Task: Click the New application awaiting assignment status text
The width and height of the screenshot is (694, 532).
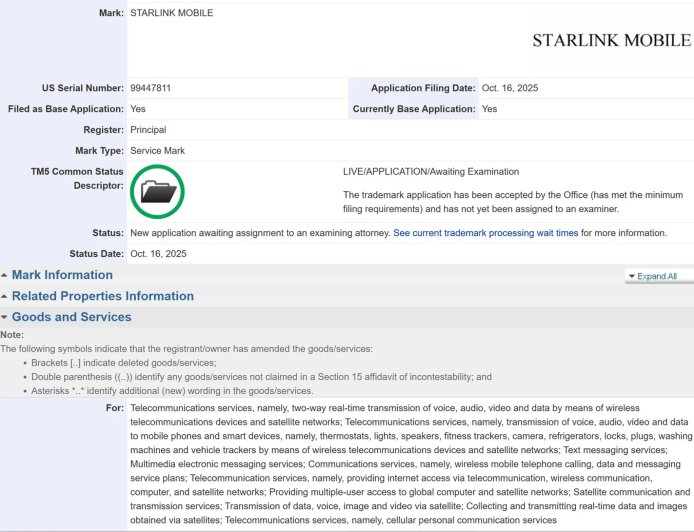Action: (x=260, y=233)
